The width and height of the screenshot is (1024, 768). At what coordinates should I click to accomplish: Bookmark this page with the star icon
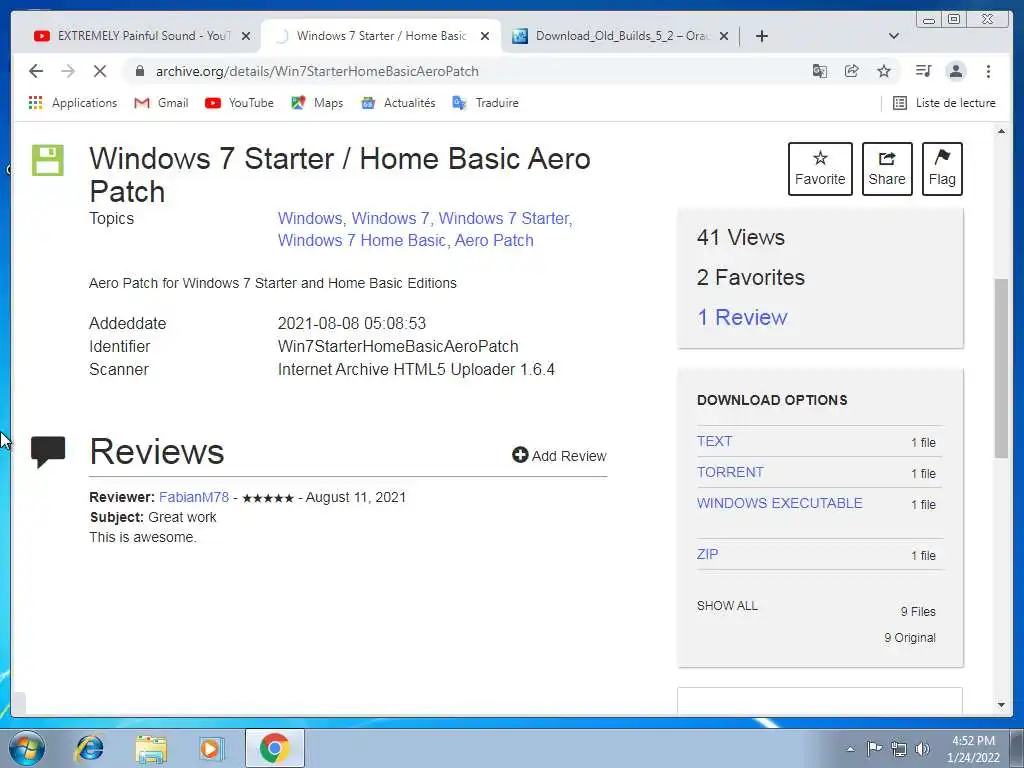coord(884,71)
